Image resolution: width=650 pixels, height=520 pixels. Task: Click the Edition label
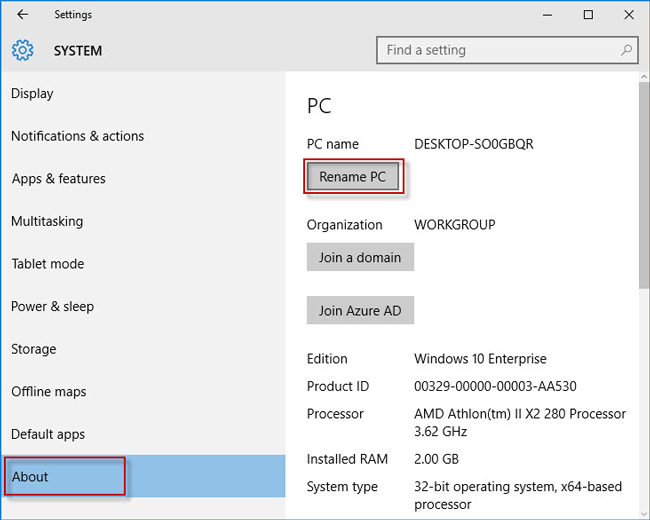pos(327,359)
